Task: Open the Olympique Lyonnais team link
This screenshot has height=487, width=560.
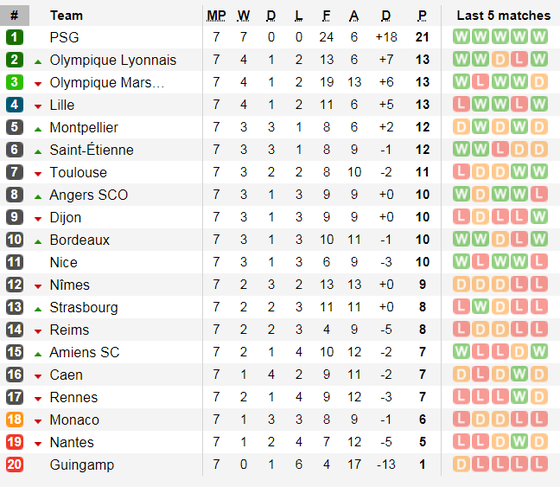Action: click(x=113, y=60)
